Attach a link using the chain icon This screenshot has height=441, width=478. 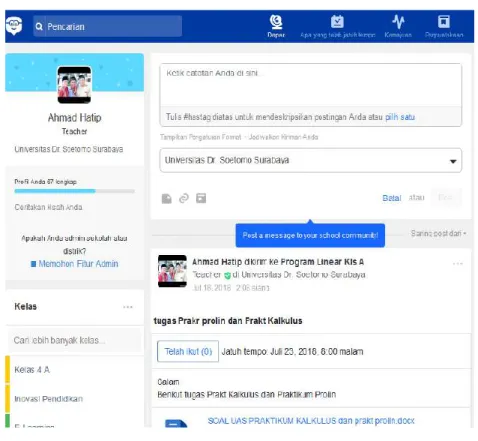pyautogui.click(x=184, y=198)
